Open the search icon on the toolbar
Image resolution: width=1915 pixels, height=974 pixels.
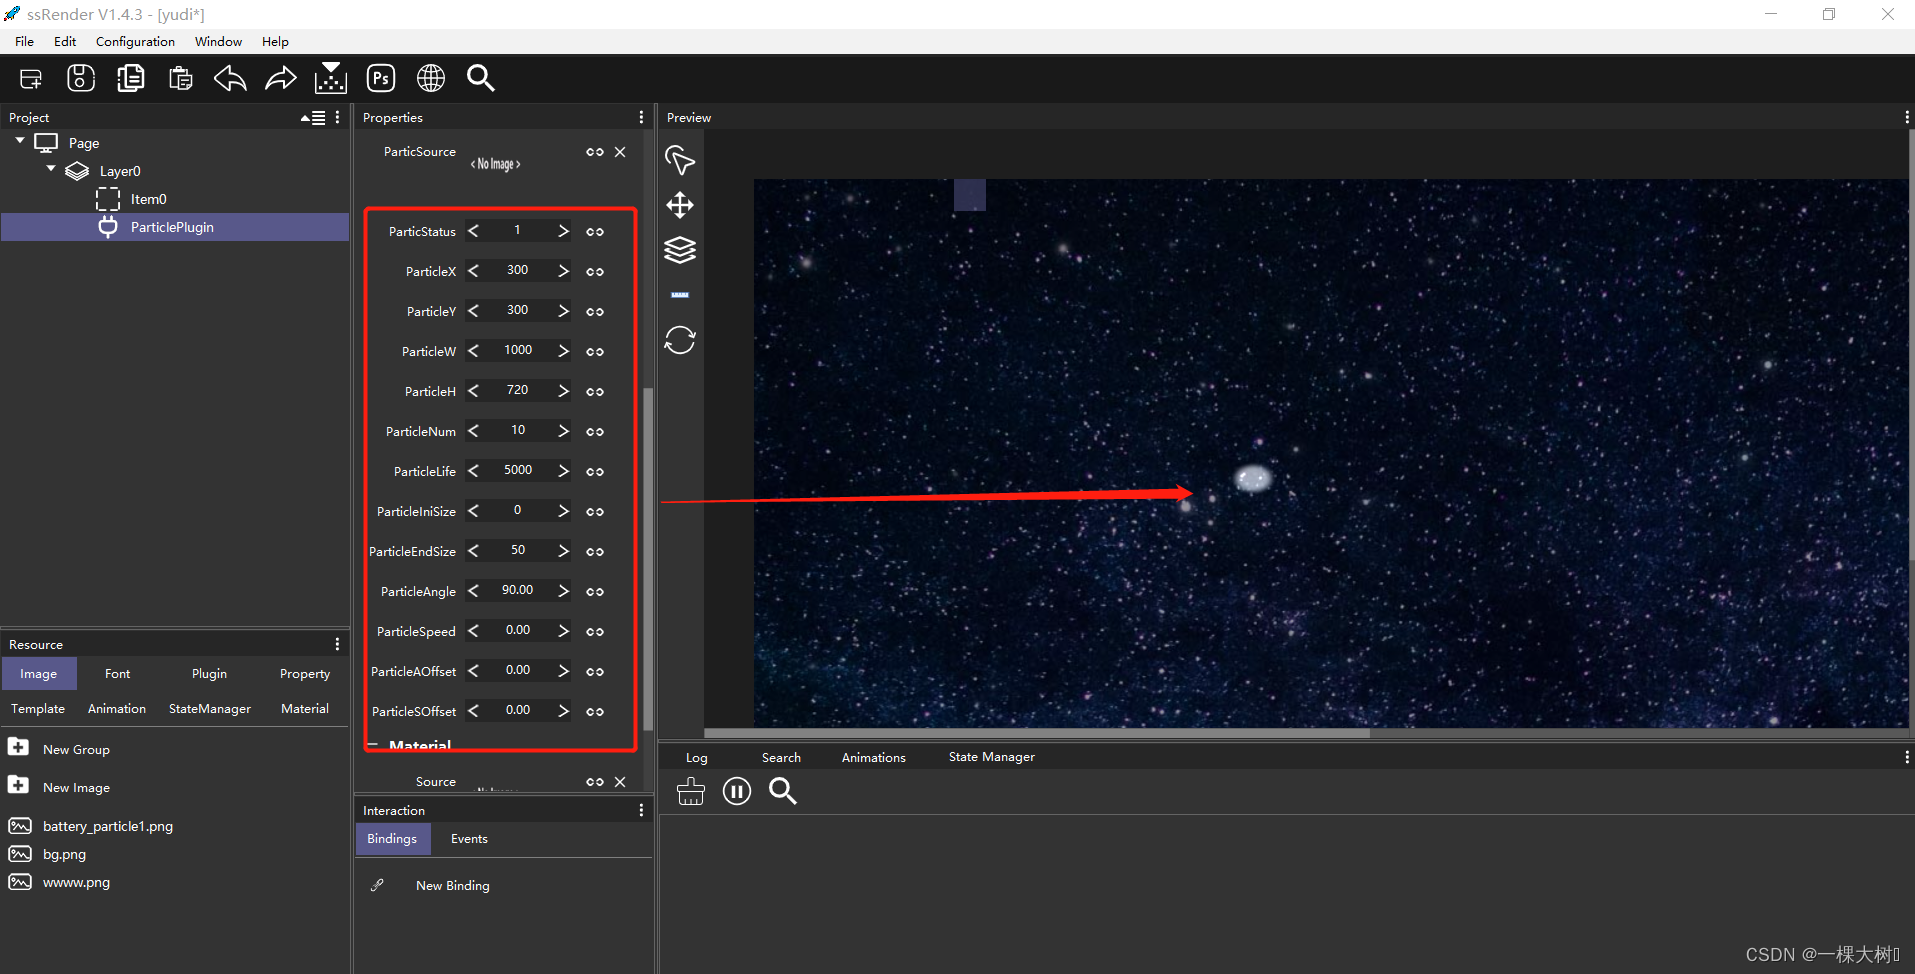480,78
